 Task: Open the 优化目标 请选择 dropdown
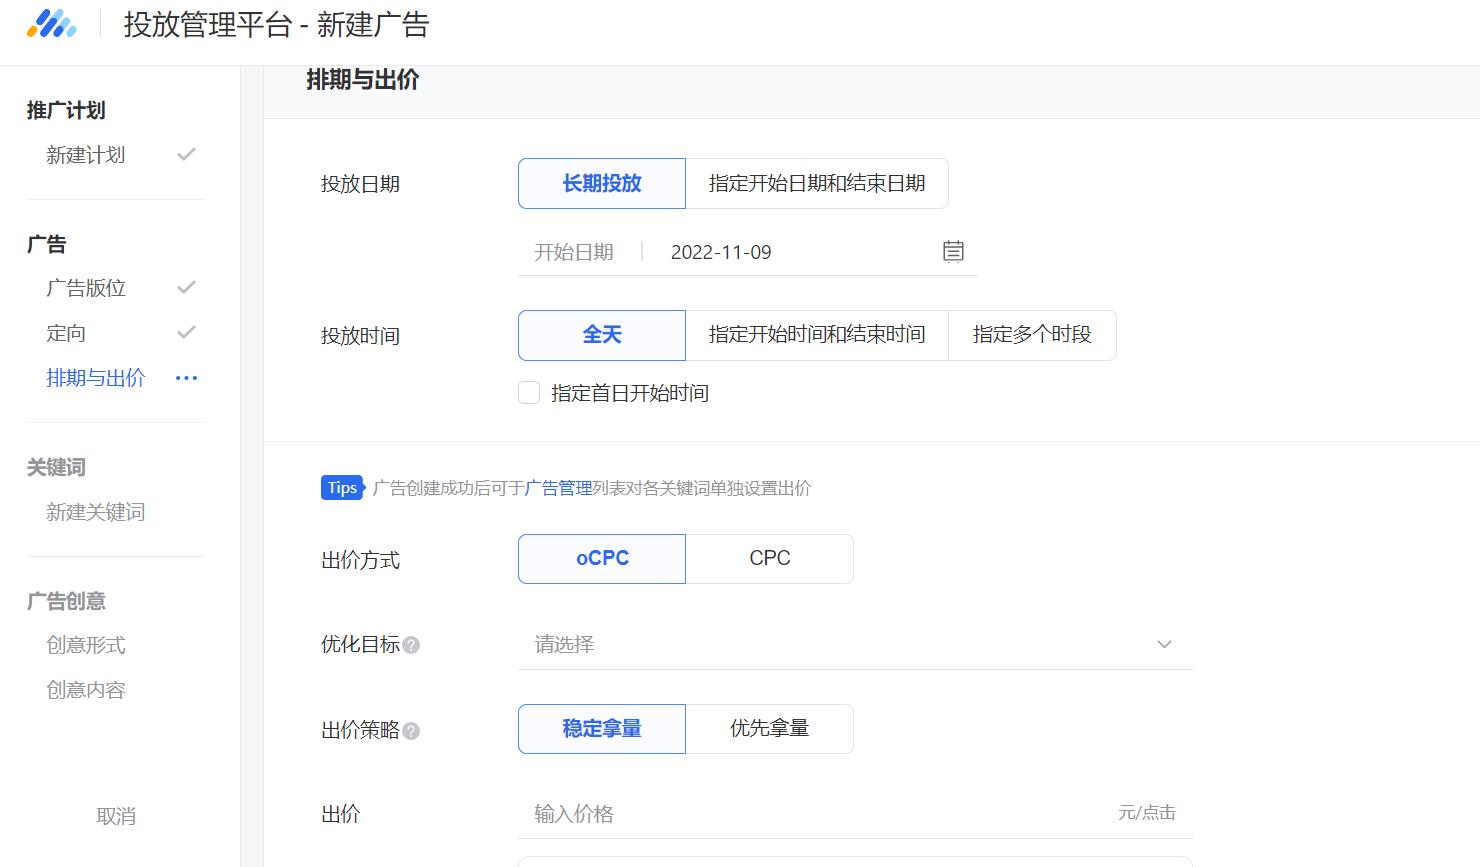click(x=840, y=645)
